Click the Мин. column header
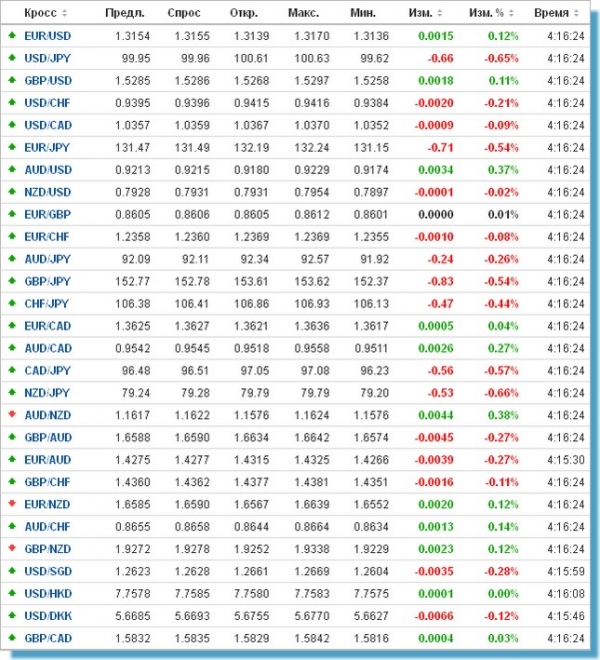This screenshot has height=660, width=600. point(363,13)
